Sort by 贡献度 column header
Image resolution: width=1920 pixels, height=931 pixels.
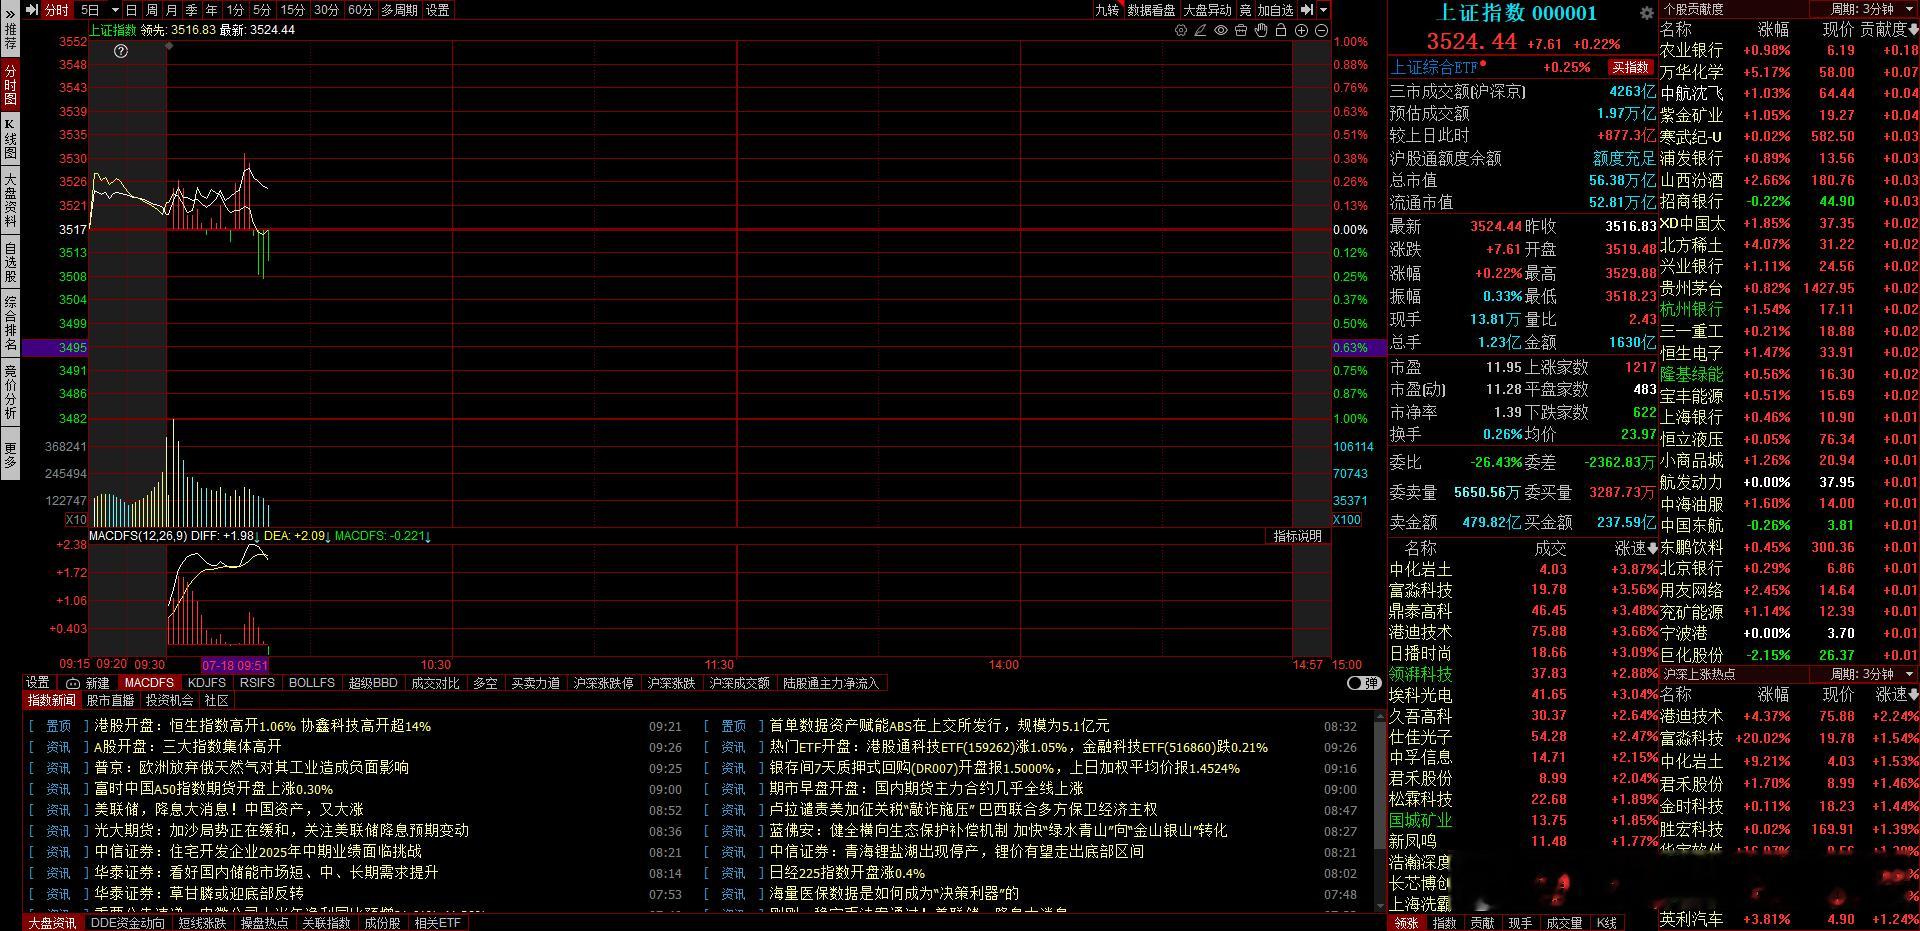[x=1888, y=30]
